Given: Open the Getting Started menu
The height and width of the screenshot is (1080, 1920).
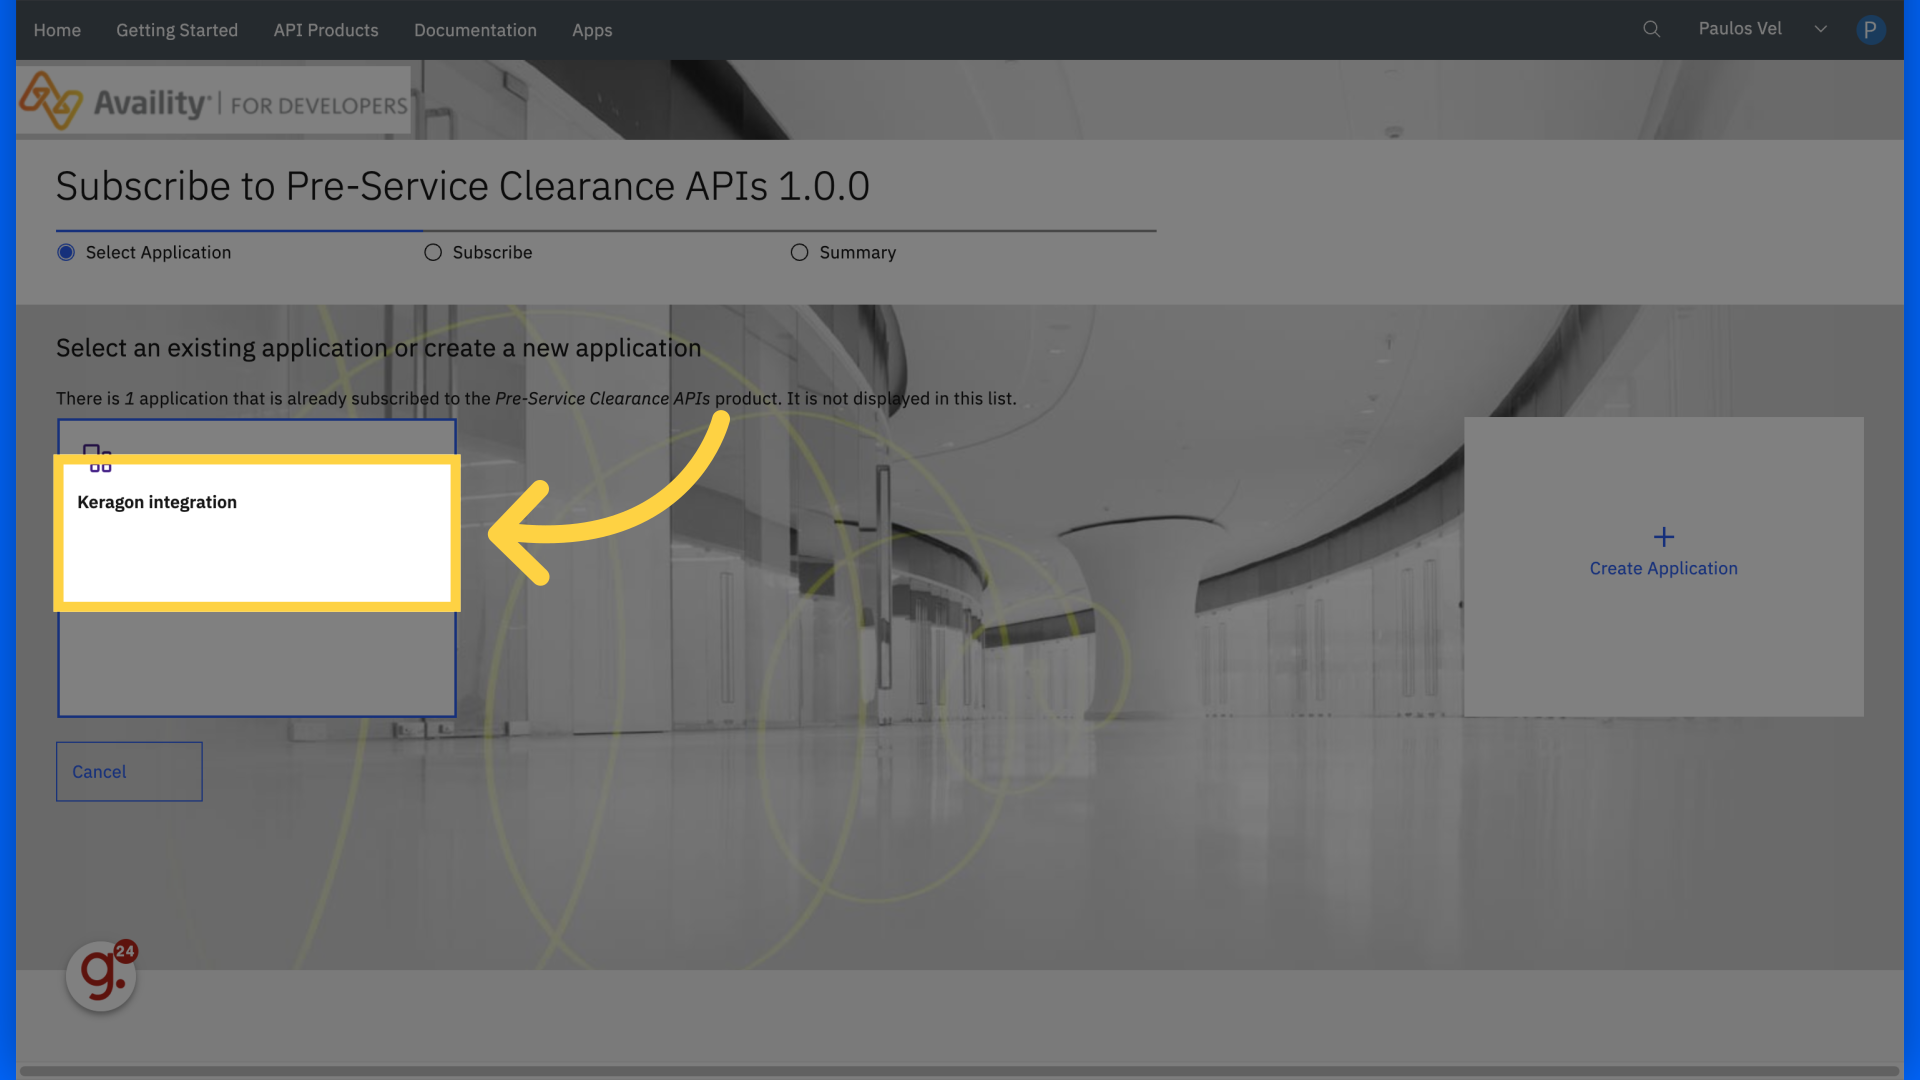Looking at the screenshot, I should point(177,30).
